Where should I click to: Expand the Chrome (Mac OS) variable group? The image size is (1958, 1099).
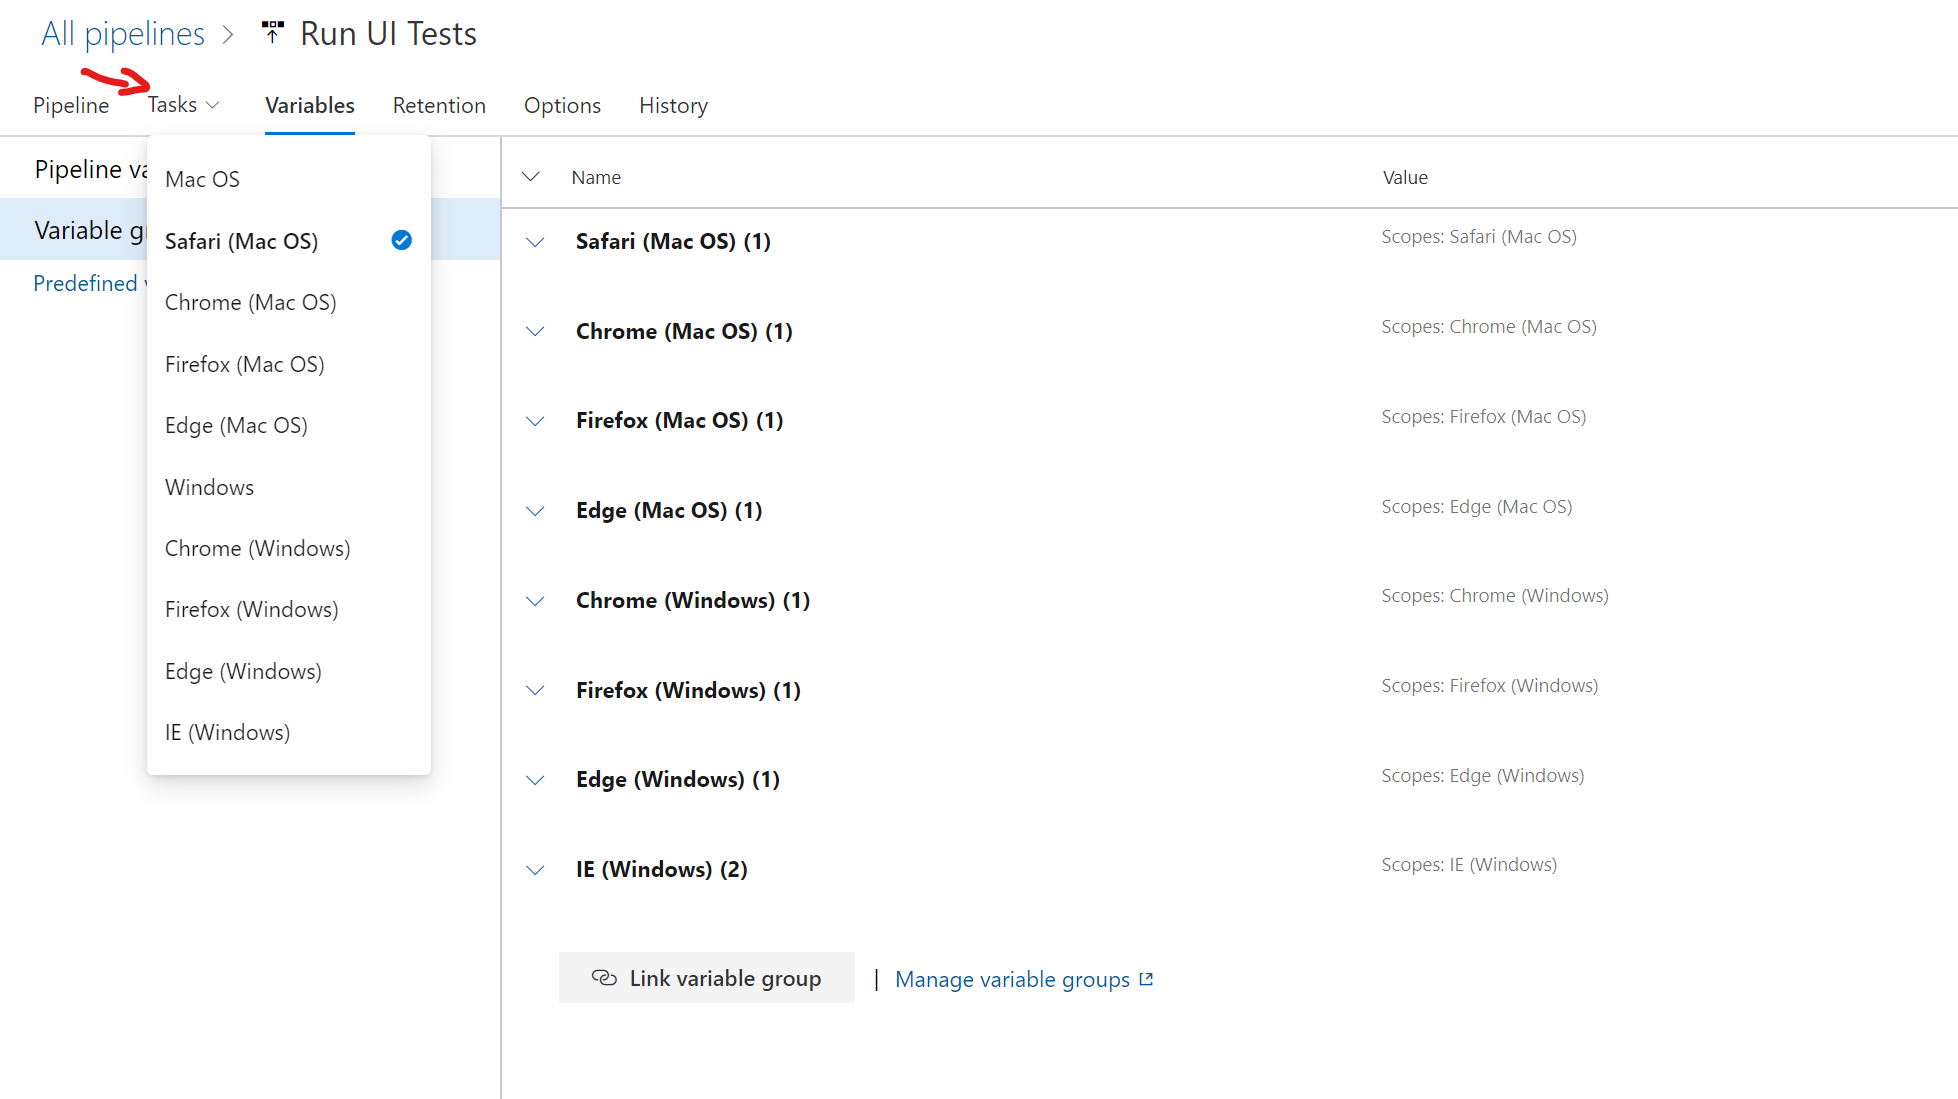(535, 331)
